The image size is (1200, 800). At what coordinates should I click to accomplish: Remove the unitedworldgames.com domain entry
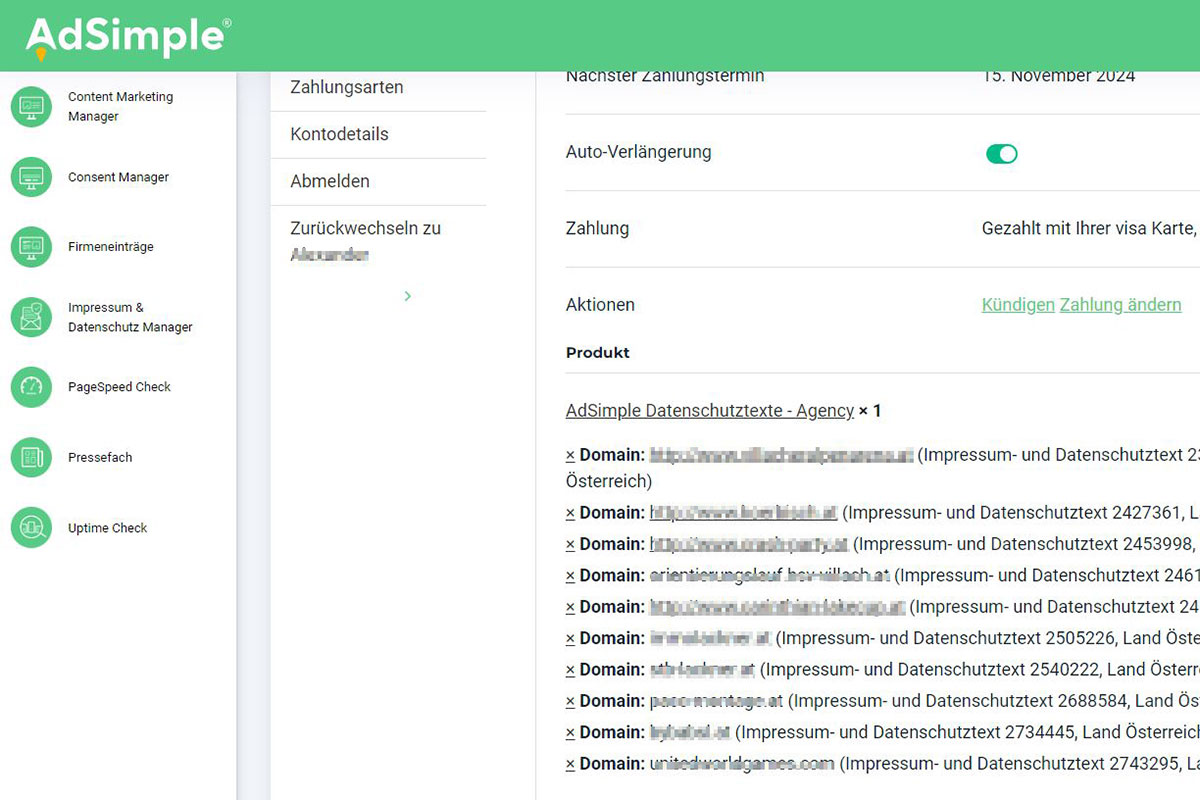coord(570,764)
